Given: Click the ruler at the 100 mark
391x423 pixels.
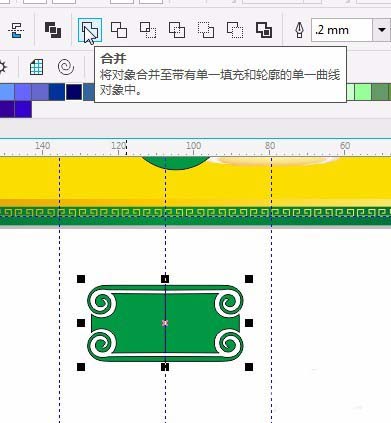Looking at the screenshot, I should [193, 146].
